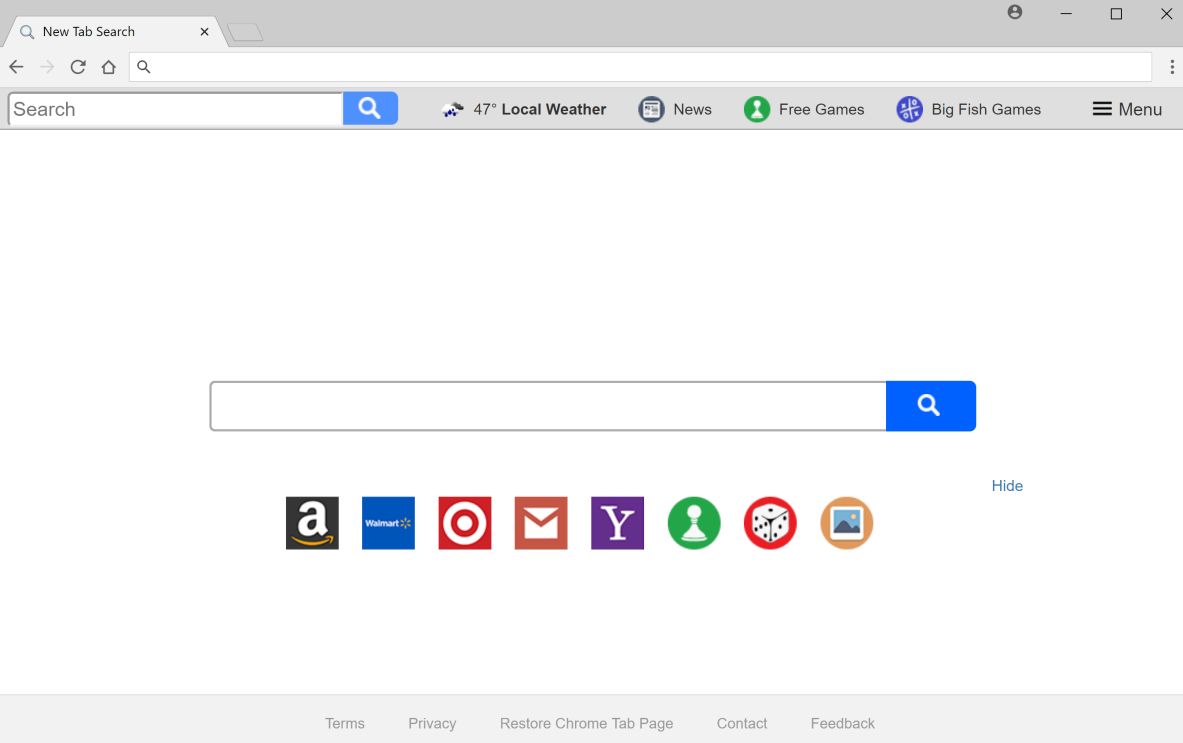The image size is (1183, 743).
Task: Open Chrome's three-dot browser menu
Action: (1171, 66)
